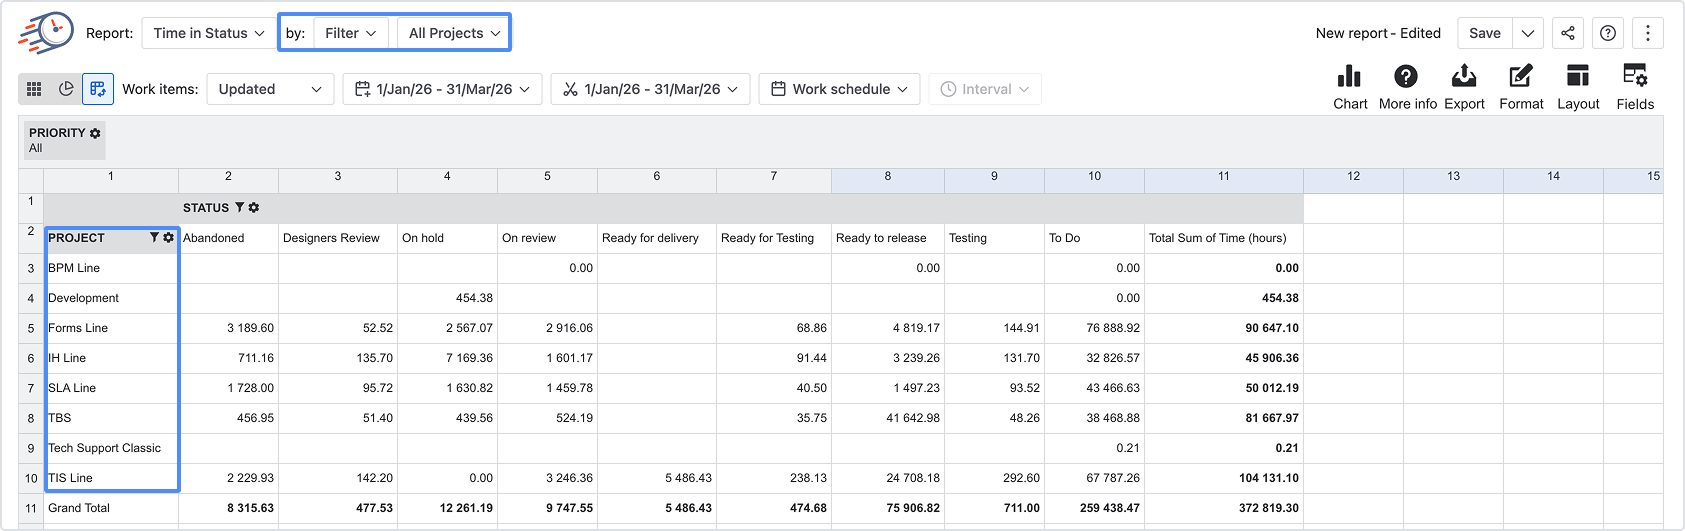This screenshot has width=1685, height=531.
Task: Open the Format tool
Action: (1521, 77)
